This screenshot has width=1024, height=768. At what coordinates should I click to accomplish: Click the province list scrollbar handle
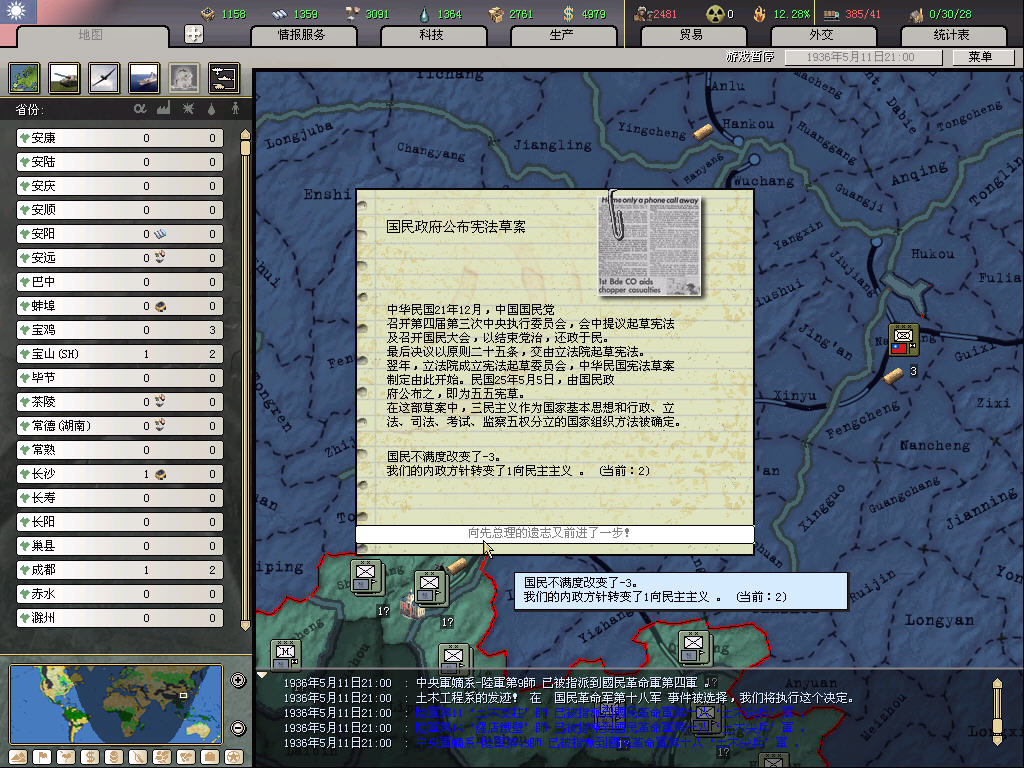point(246,147)
